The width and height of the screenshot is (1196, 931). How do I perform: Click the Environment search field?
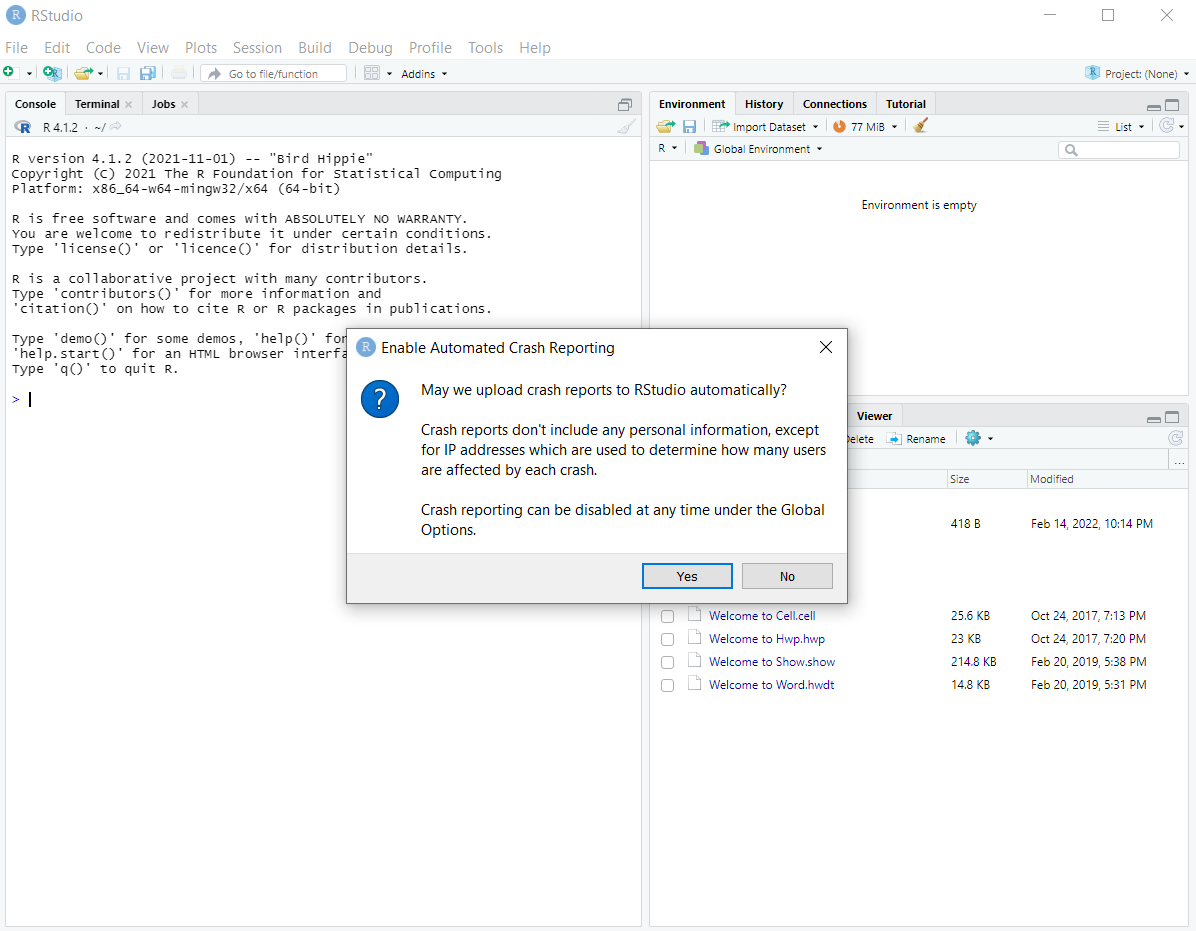pyautogui.click(x=1119, y=149)
